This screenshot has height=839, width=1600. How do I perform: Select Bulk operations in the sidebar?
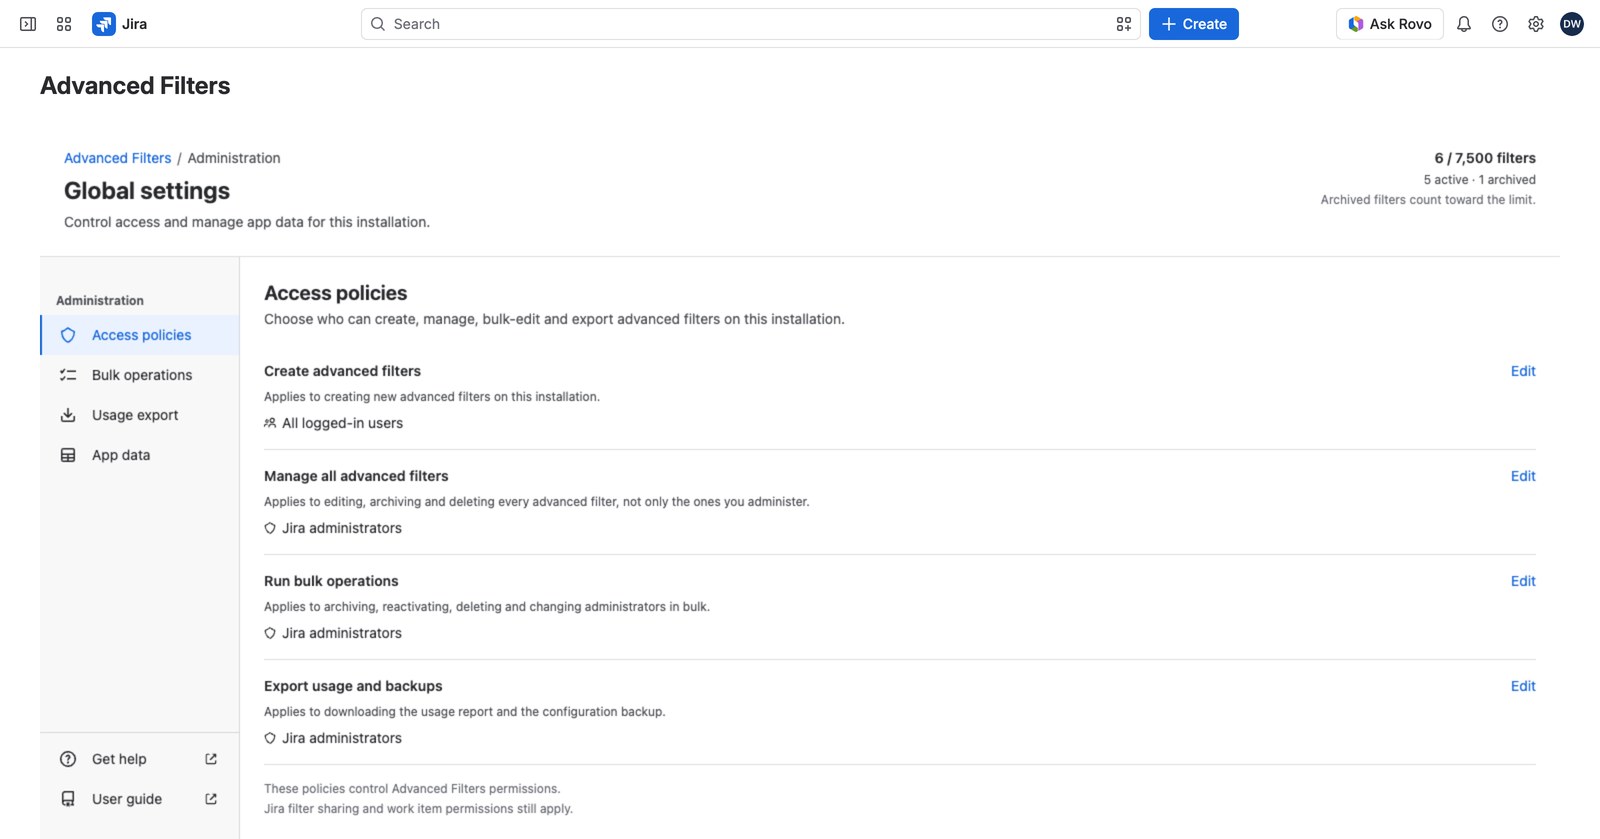(x=140, y=375)
